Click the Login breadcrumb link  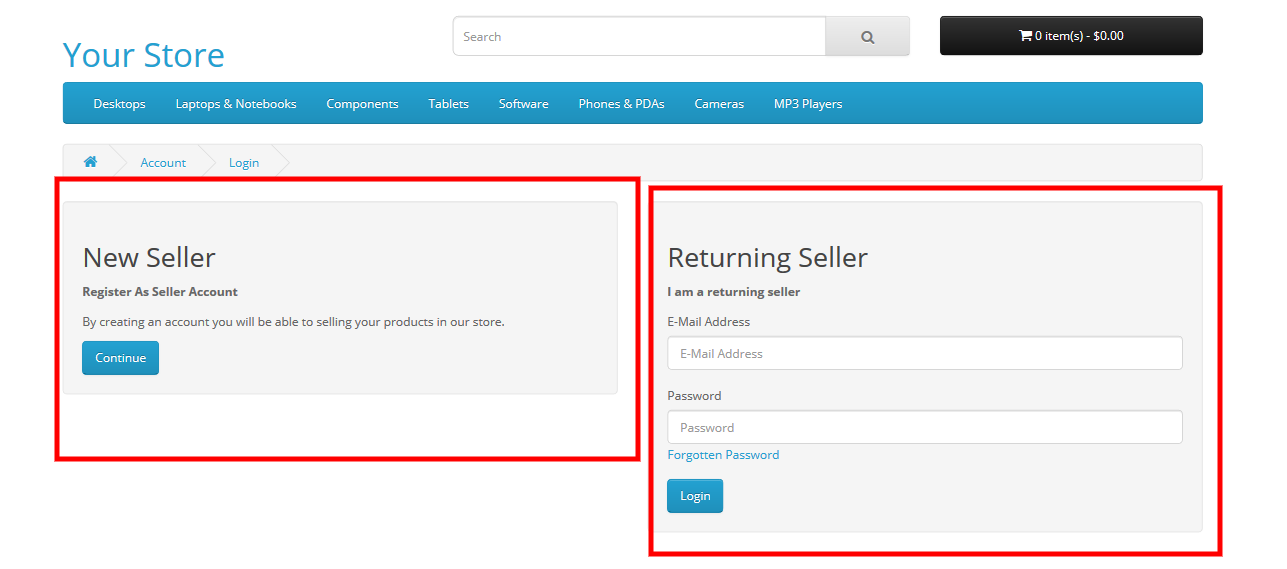coord(244,163)
